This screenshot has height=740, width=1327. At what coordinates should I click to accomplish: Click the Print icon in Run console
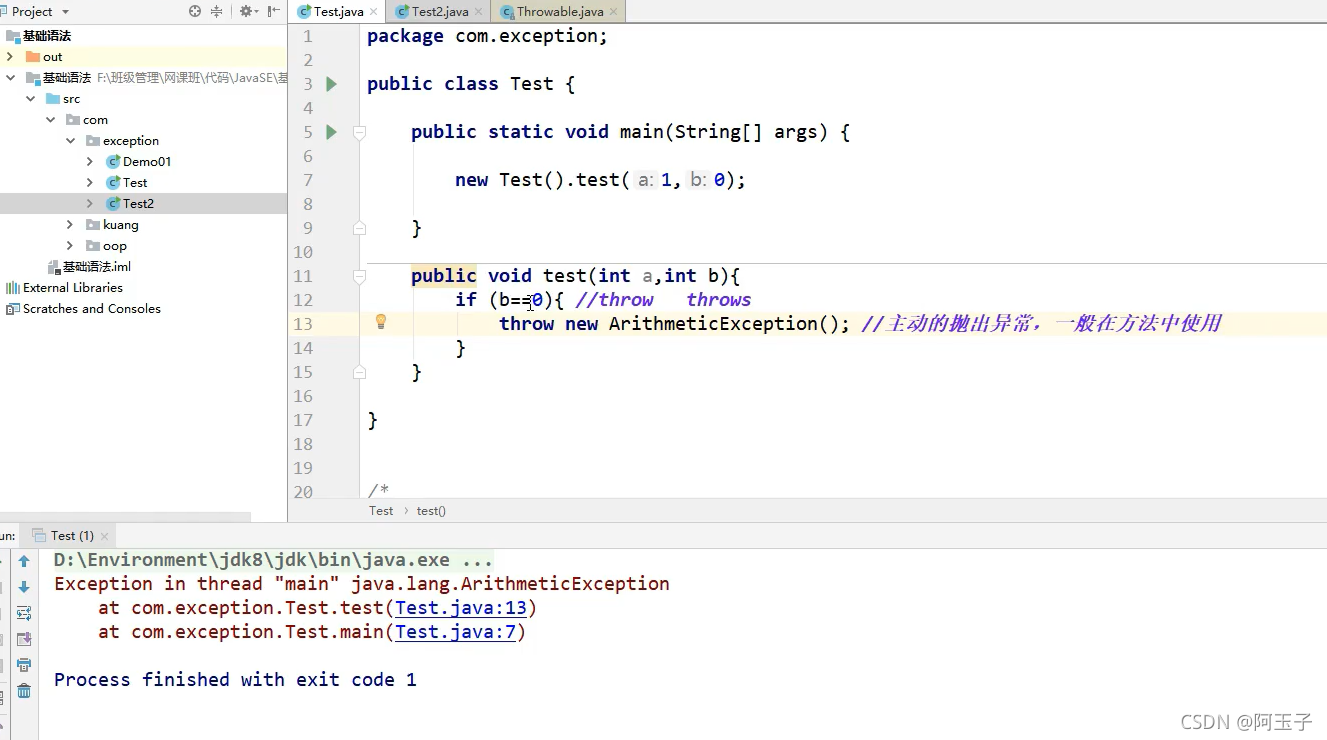click(24, 665)
